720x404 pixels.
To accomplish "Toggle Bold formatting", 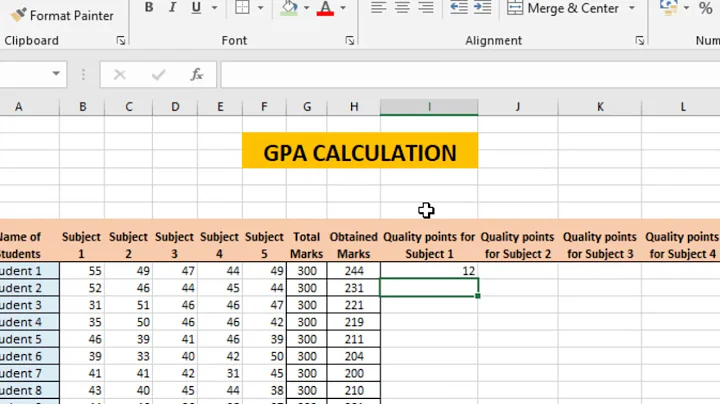I will [x=149, y=7].
